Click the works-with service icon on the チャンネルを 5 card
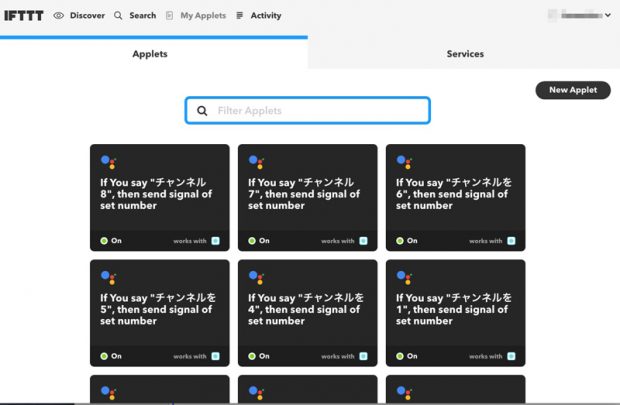This screenshot has width=620, height=405. (x=215, y=356)
